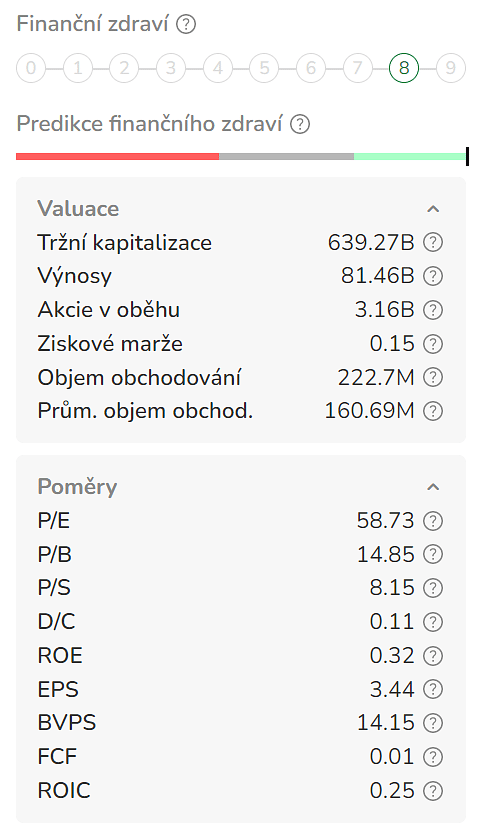Open info icon next to FCF
481x830 pixels.
[433, 757]
